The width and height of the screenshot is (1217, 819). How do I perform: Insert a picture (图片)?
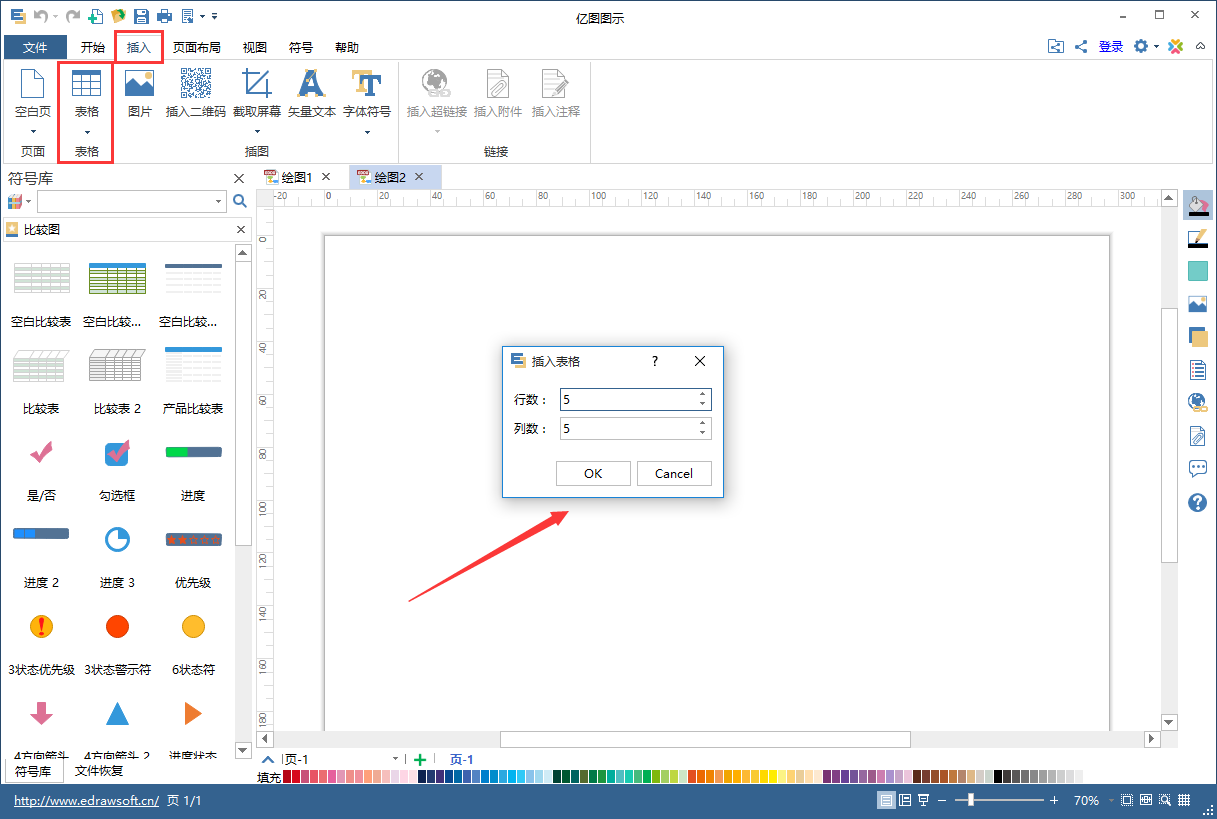[140, 93]
